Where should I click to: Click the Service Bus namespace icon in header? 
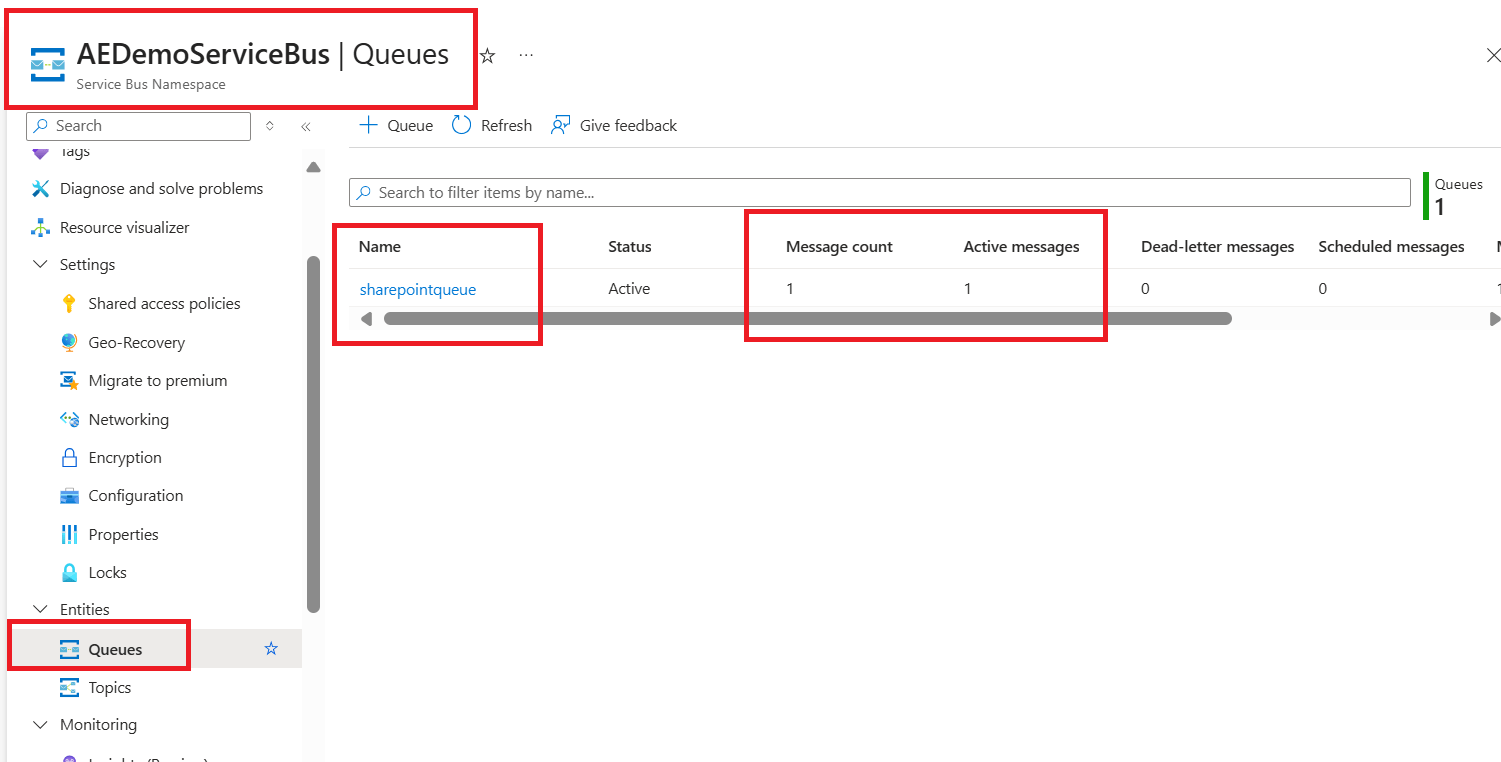47,65
